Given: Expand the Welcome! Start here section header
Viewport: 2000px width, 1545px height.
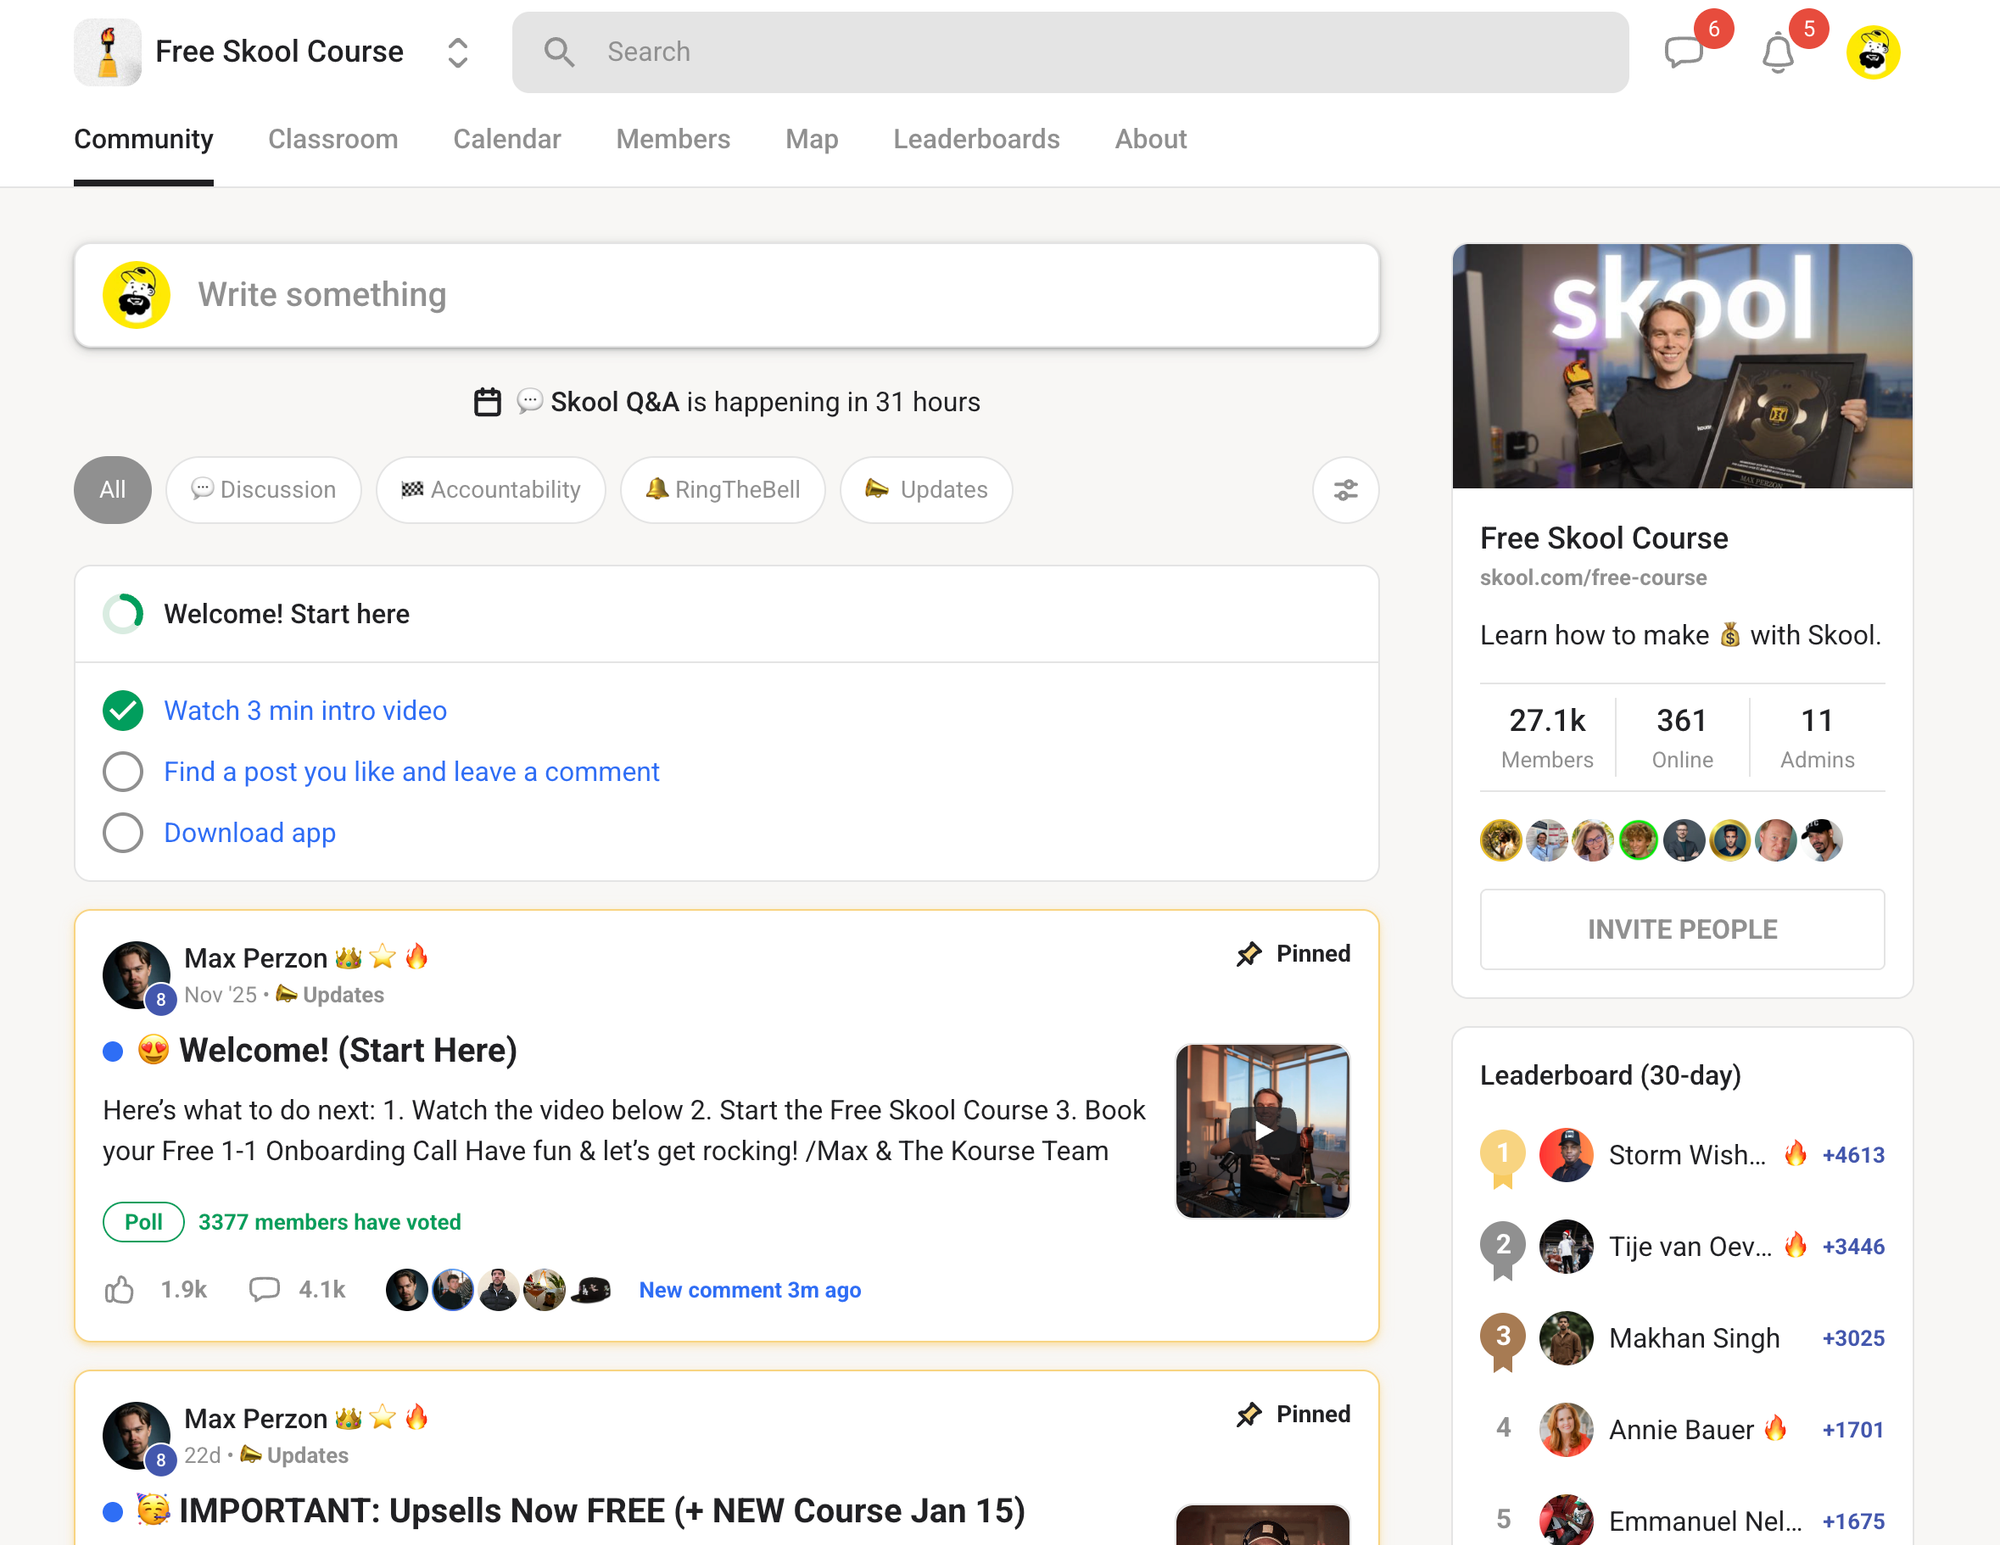Looking at the screenshot, I should [x=287, y=614].
